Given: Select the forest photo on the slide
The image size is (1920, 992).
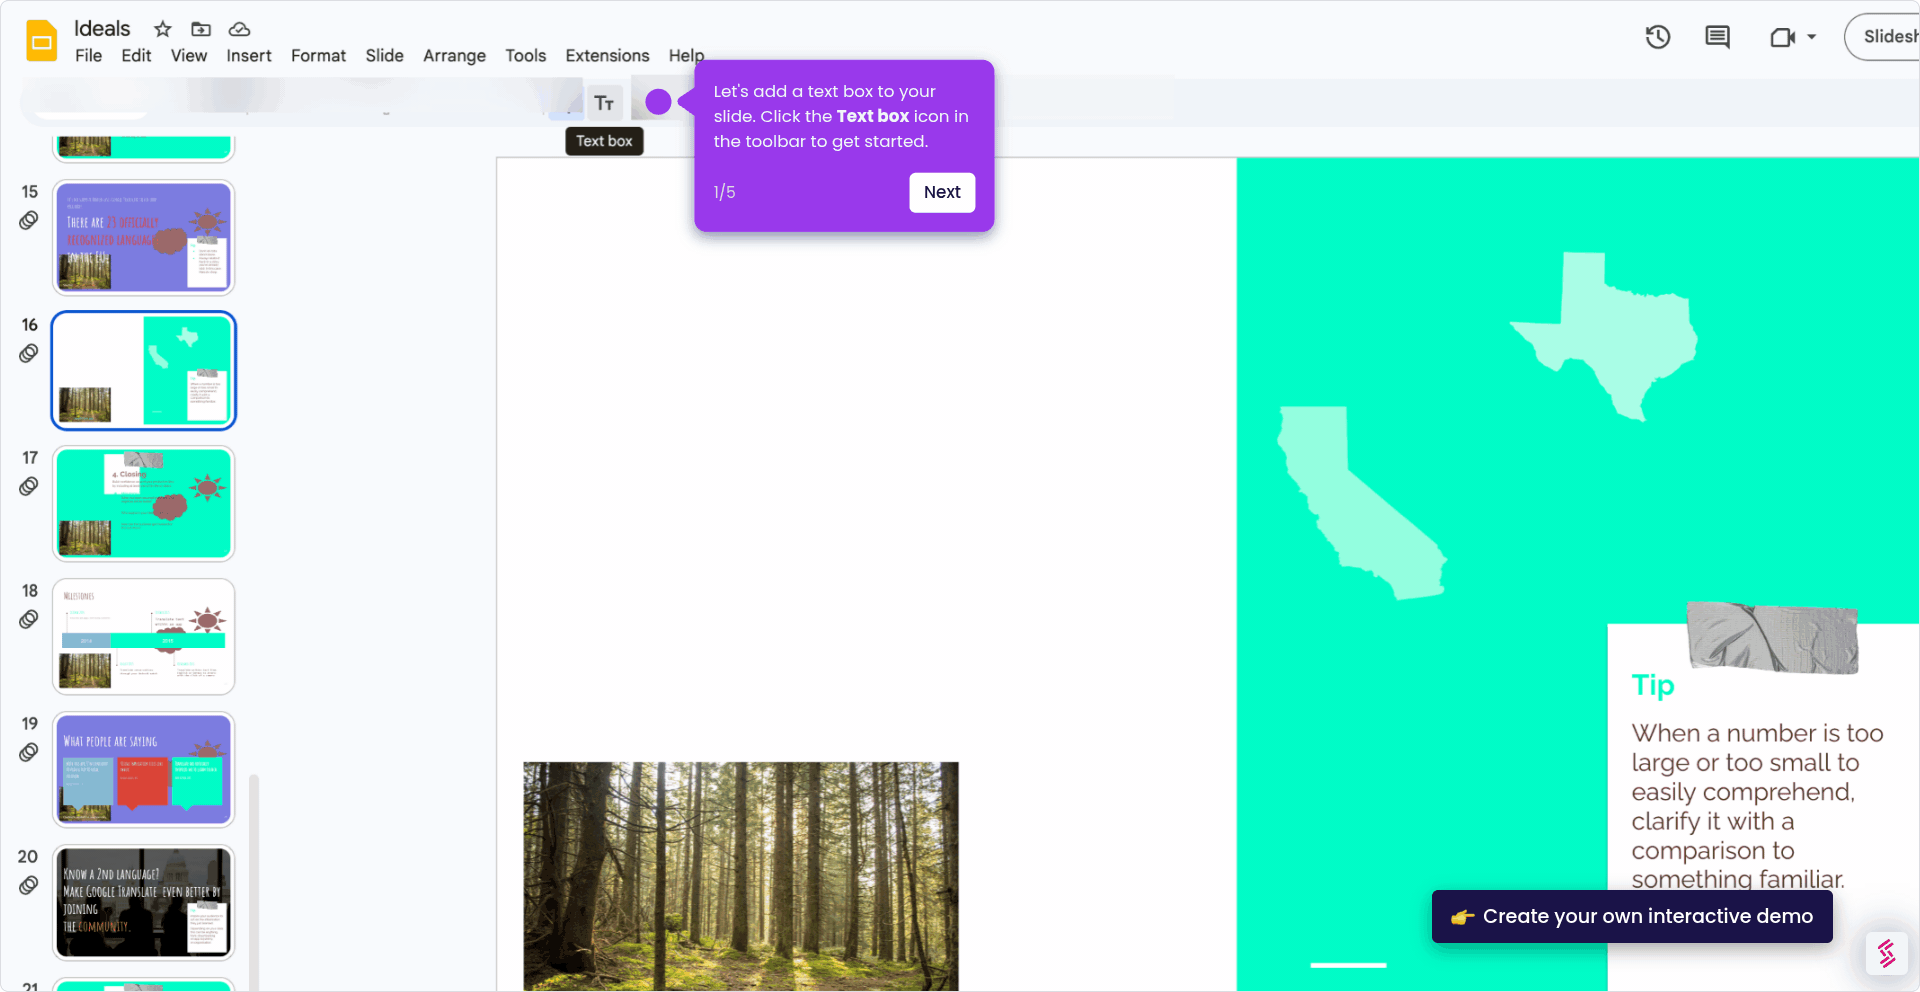Looking at the screenshot, I should [x=741, y=876].
